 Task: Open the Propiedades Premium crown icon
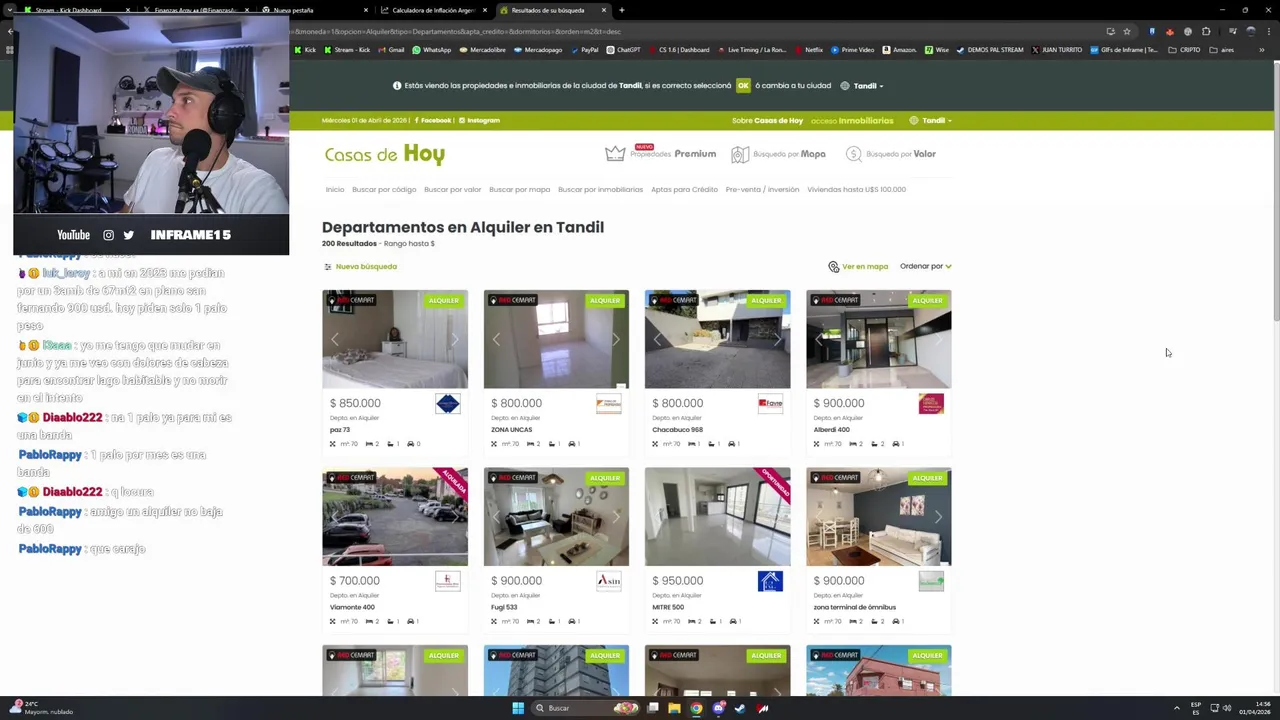(x=615, y=154)
